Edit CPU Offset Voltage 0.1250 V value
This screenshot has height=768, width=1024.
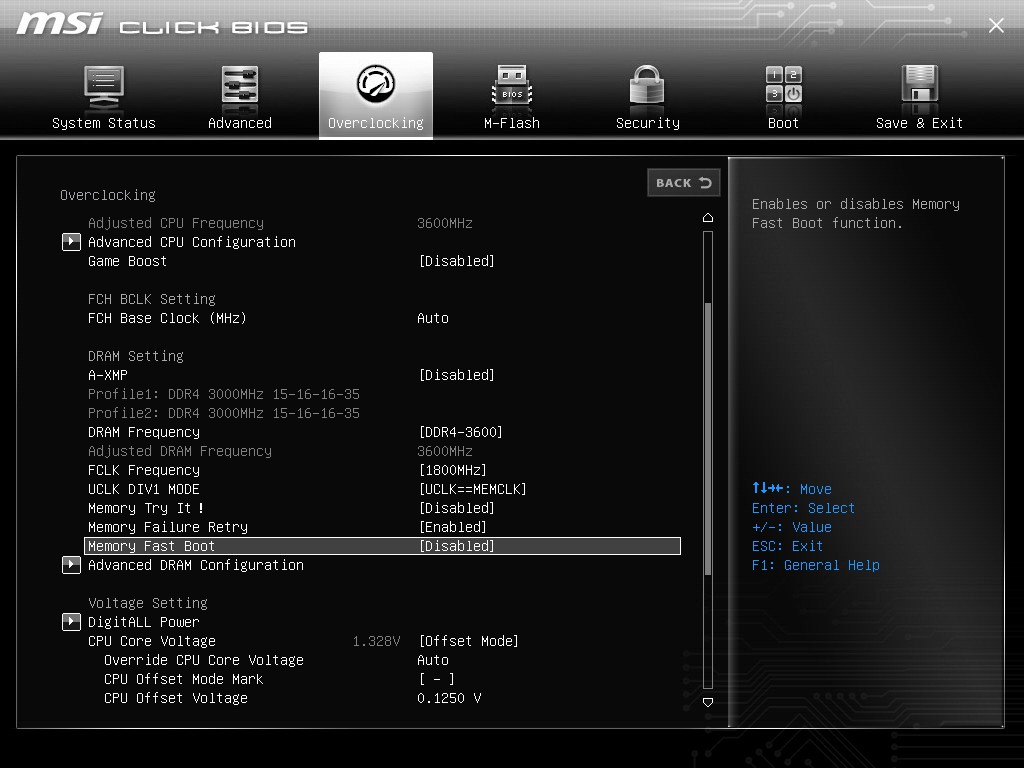[449, 698]
